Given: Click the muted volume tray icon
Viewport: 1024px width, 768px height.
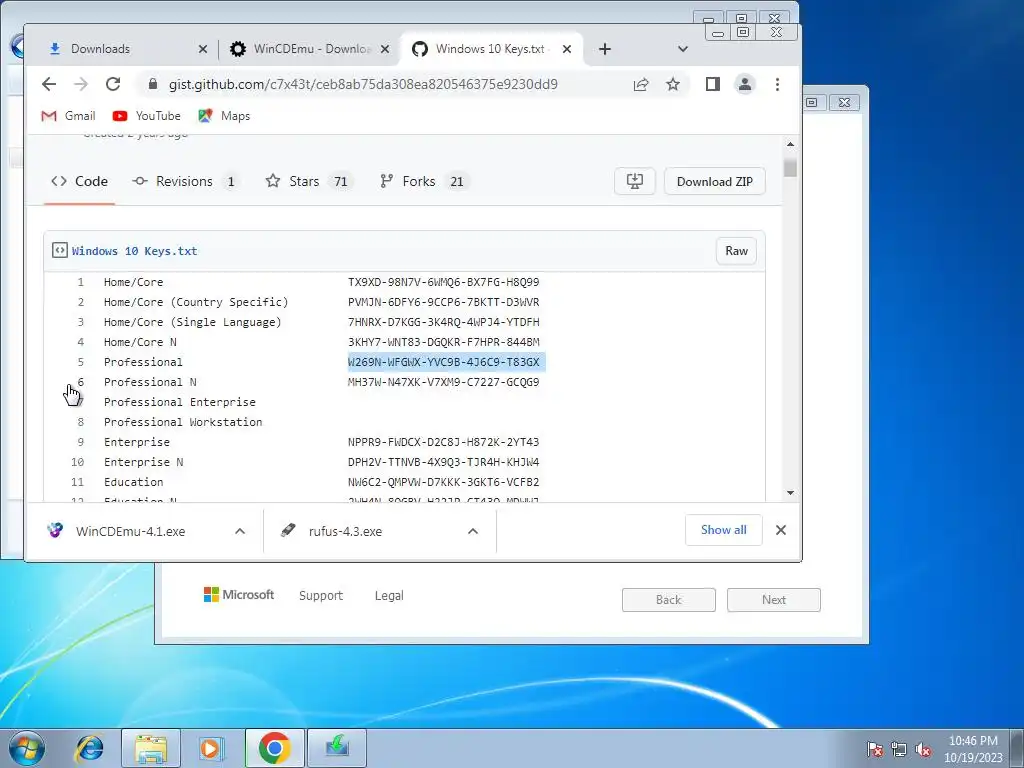Looking at the screenshot, I should tap(923, 749).
